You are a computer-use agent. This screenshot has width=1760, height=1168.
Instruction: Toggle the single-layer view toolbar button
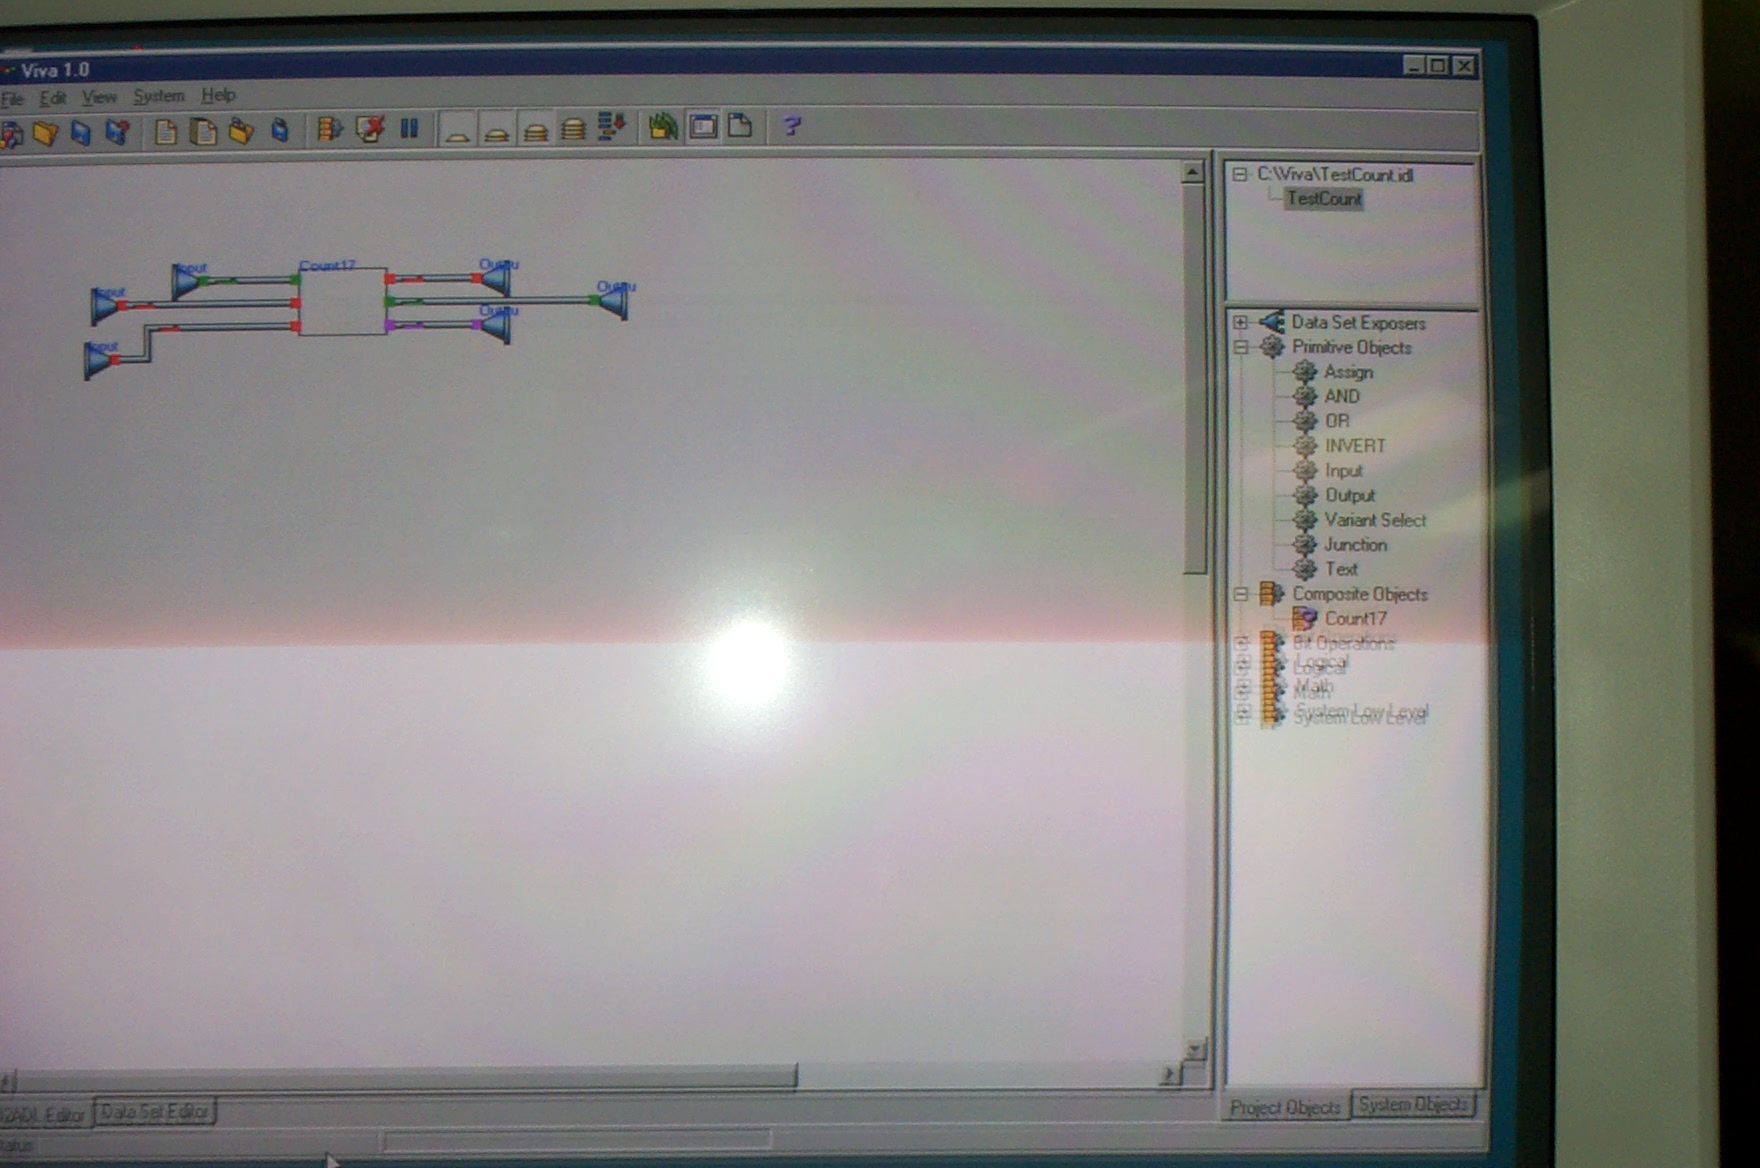coord(458,131)
